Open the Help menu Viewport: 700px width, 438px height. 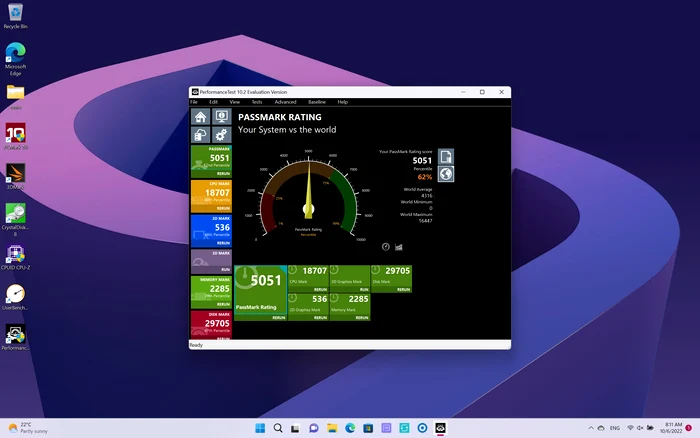click(342, 102)
